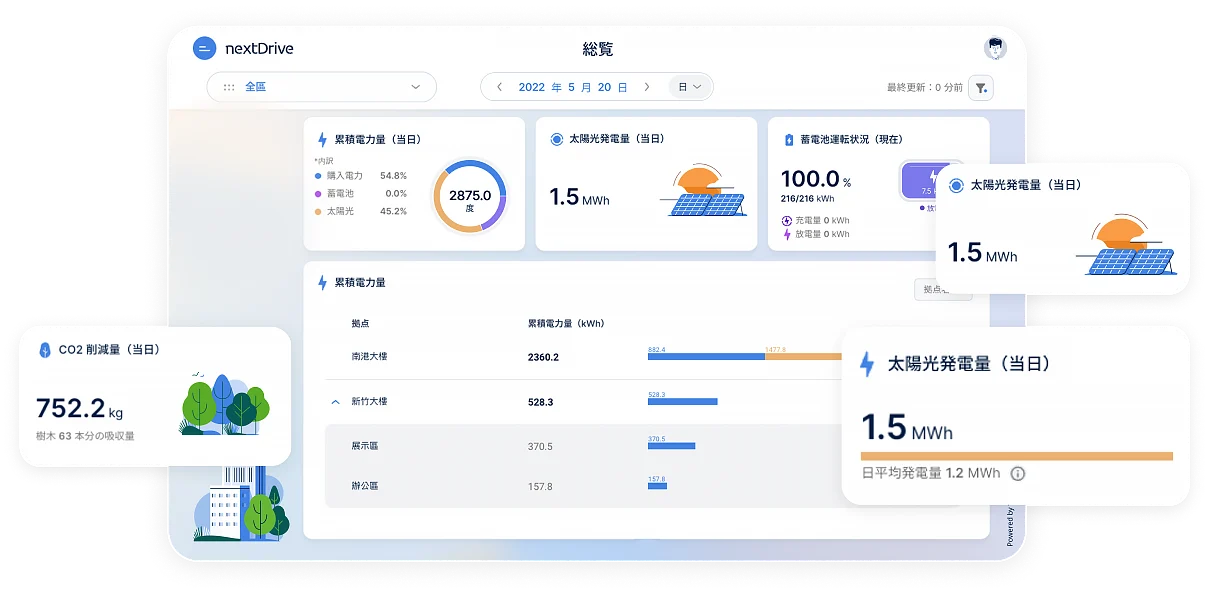Screen dimensions: 1209x595
Task: Click the 2875.0 donut chart
Action: 469,197
